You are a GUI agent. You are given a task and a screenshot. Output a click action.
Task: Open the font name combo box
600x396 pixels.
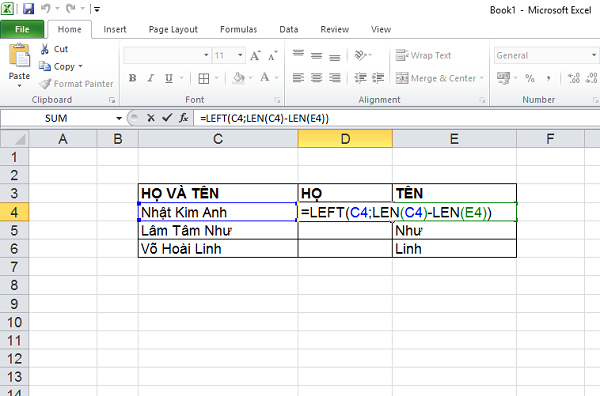(x=167, y=55)
